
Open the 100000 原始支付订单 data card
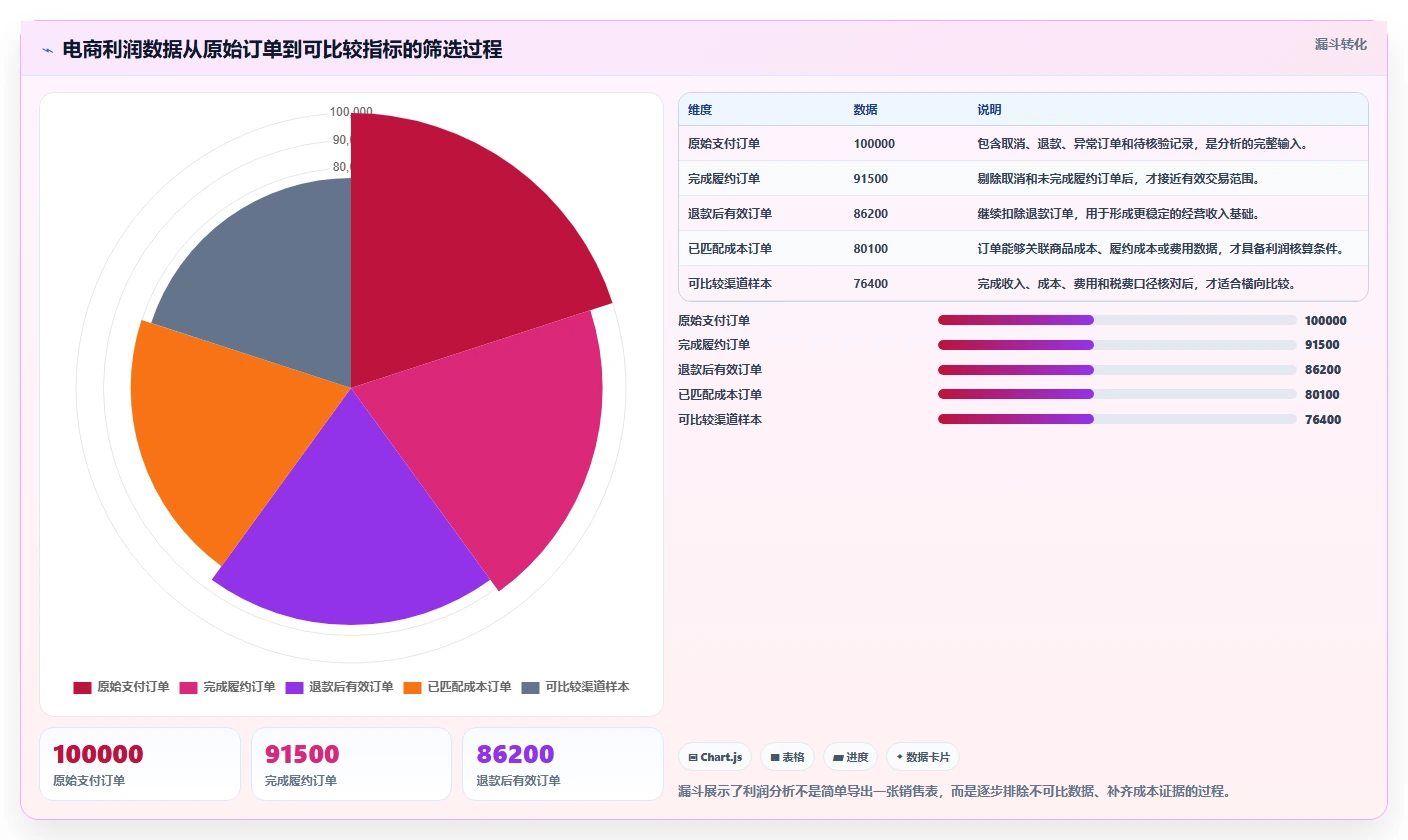point(140,764)
